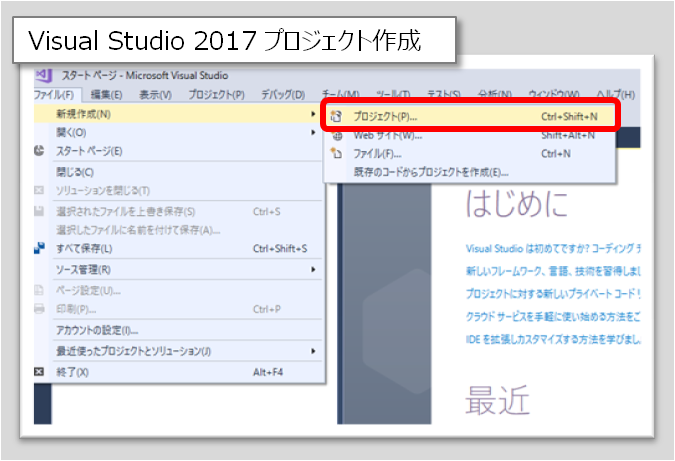The width and height of the screenshot is (675, 461).
Task: Open the 編集(E) menu
Action: 107,94
